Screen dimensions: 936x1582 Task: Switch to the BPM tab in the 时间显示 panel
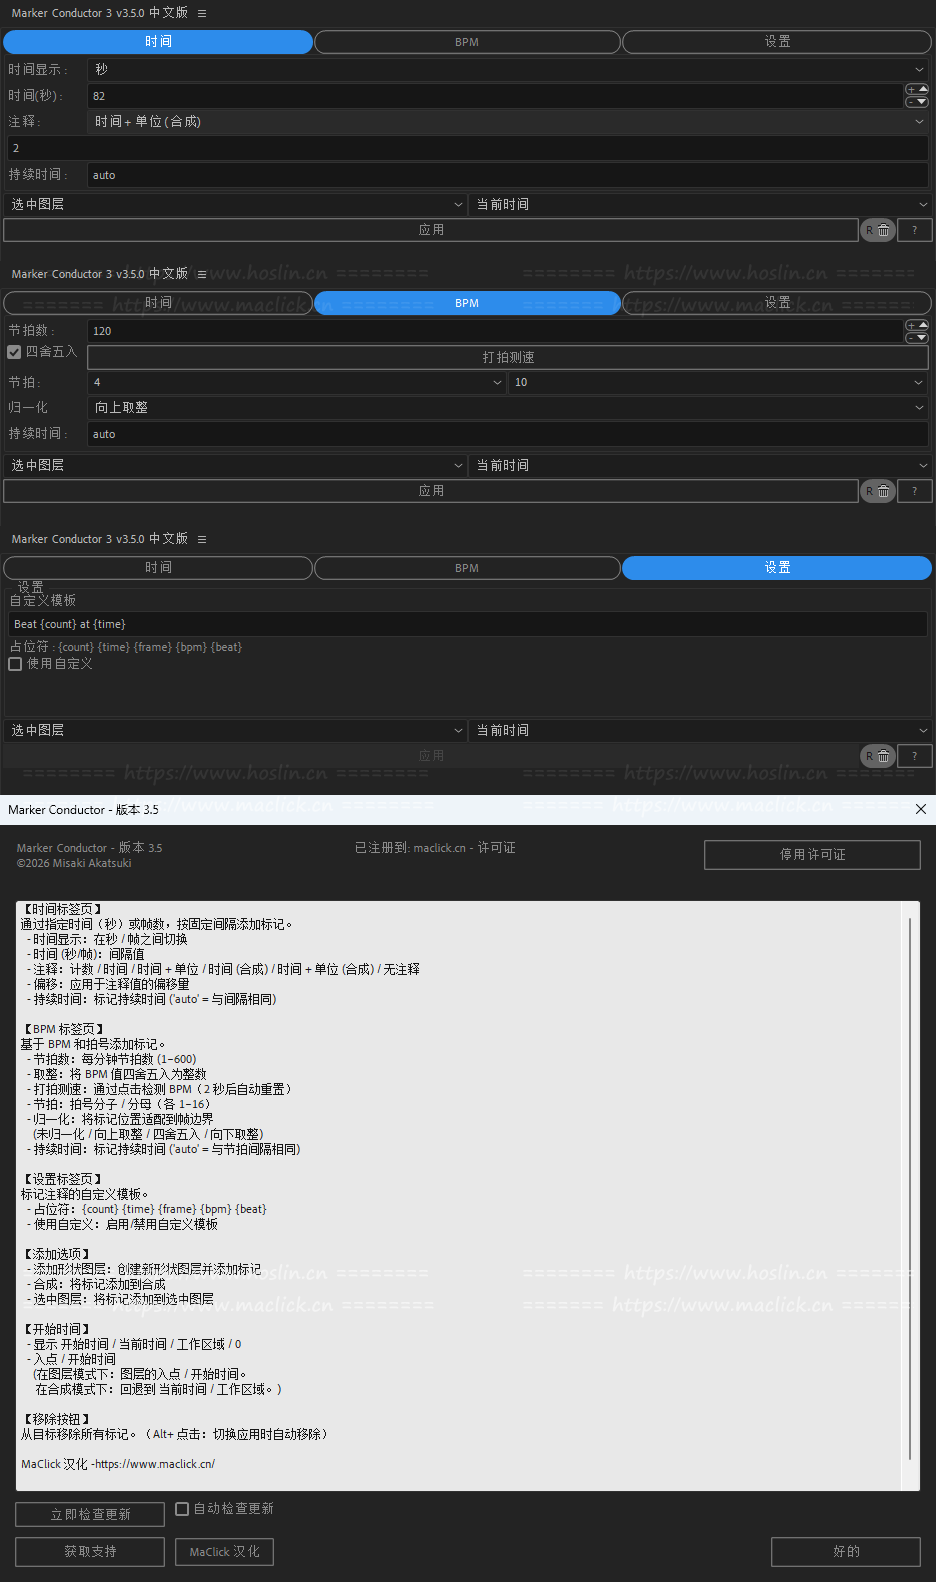467,42
